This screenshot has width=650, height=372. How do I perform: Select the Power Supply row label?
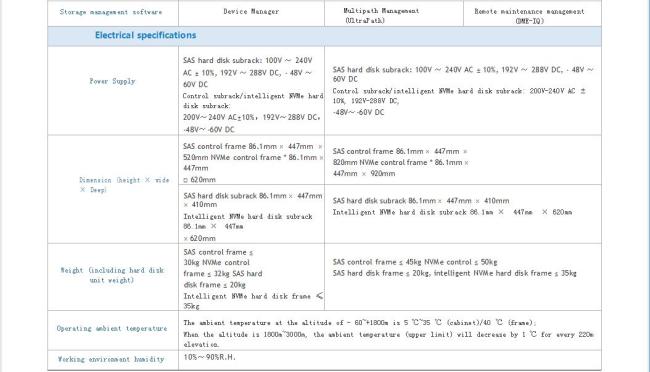click(112, 81)
